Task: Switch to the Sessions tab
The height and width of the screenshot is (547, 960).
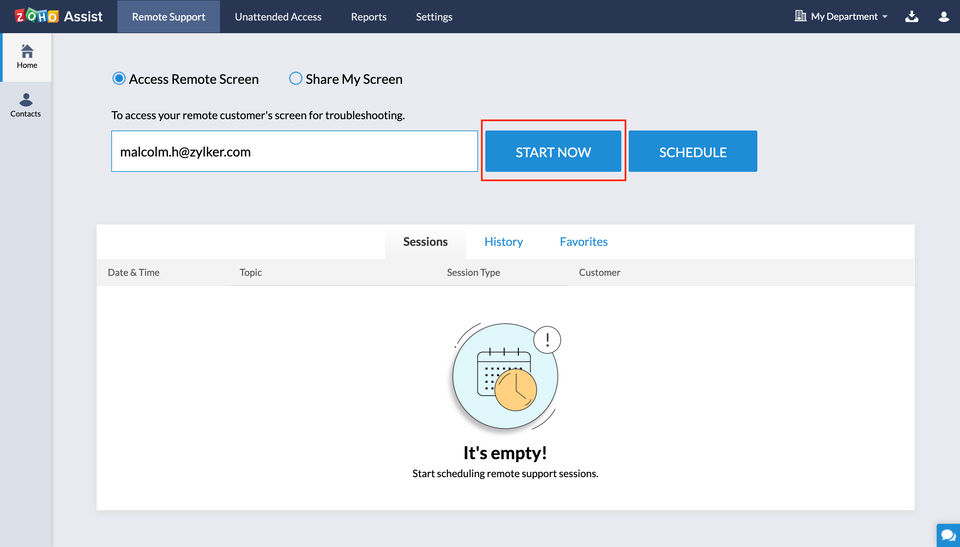Action: tap(426, 242)
